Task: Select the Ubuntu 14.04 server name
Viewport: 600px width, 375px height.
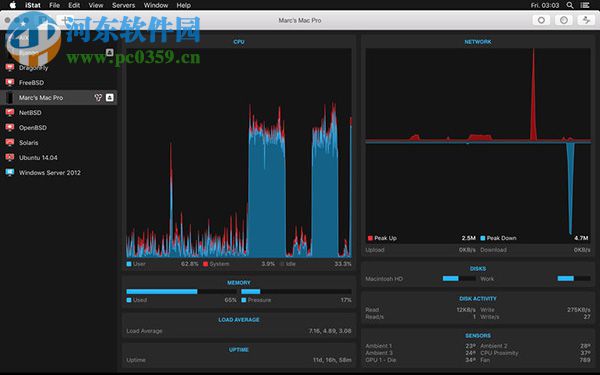Action: point(38,158)
